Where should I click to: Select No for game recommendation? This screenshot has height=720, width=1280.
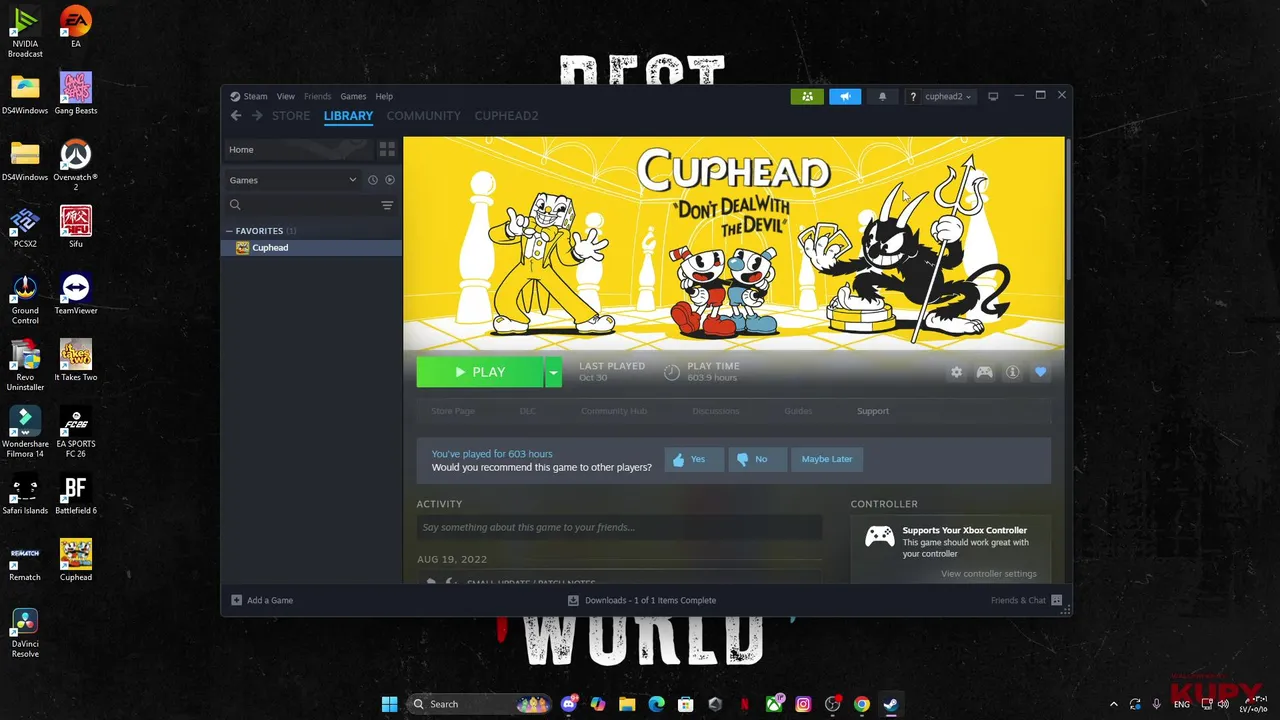coord(758,459)
